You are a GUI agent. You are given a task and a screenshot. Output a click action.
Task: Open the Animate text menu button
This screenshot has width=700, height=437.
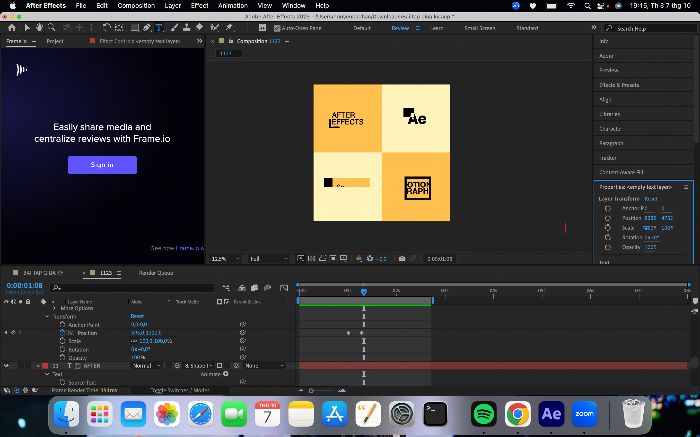[x=225, y=374]
